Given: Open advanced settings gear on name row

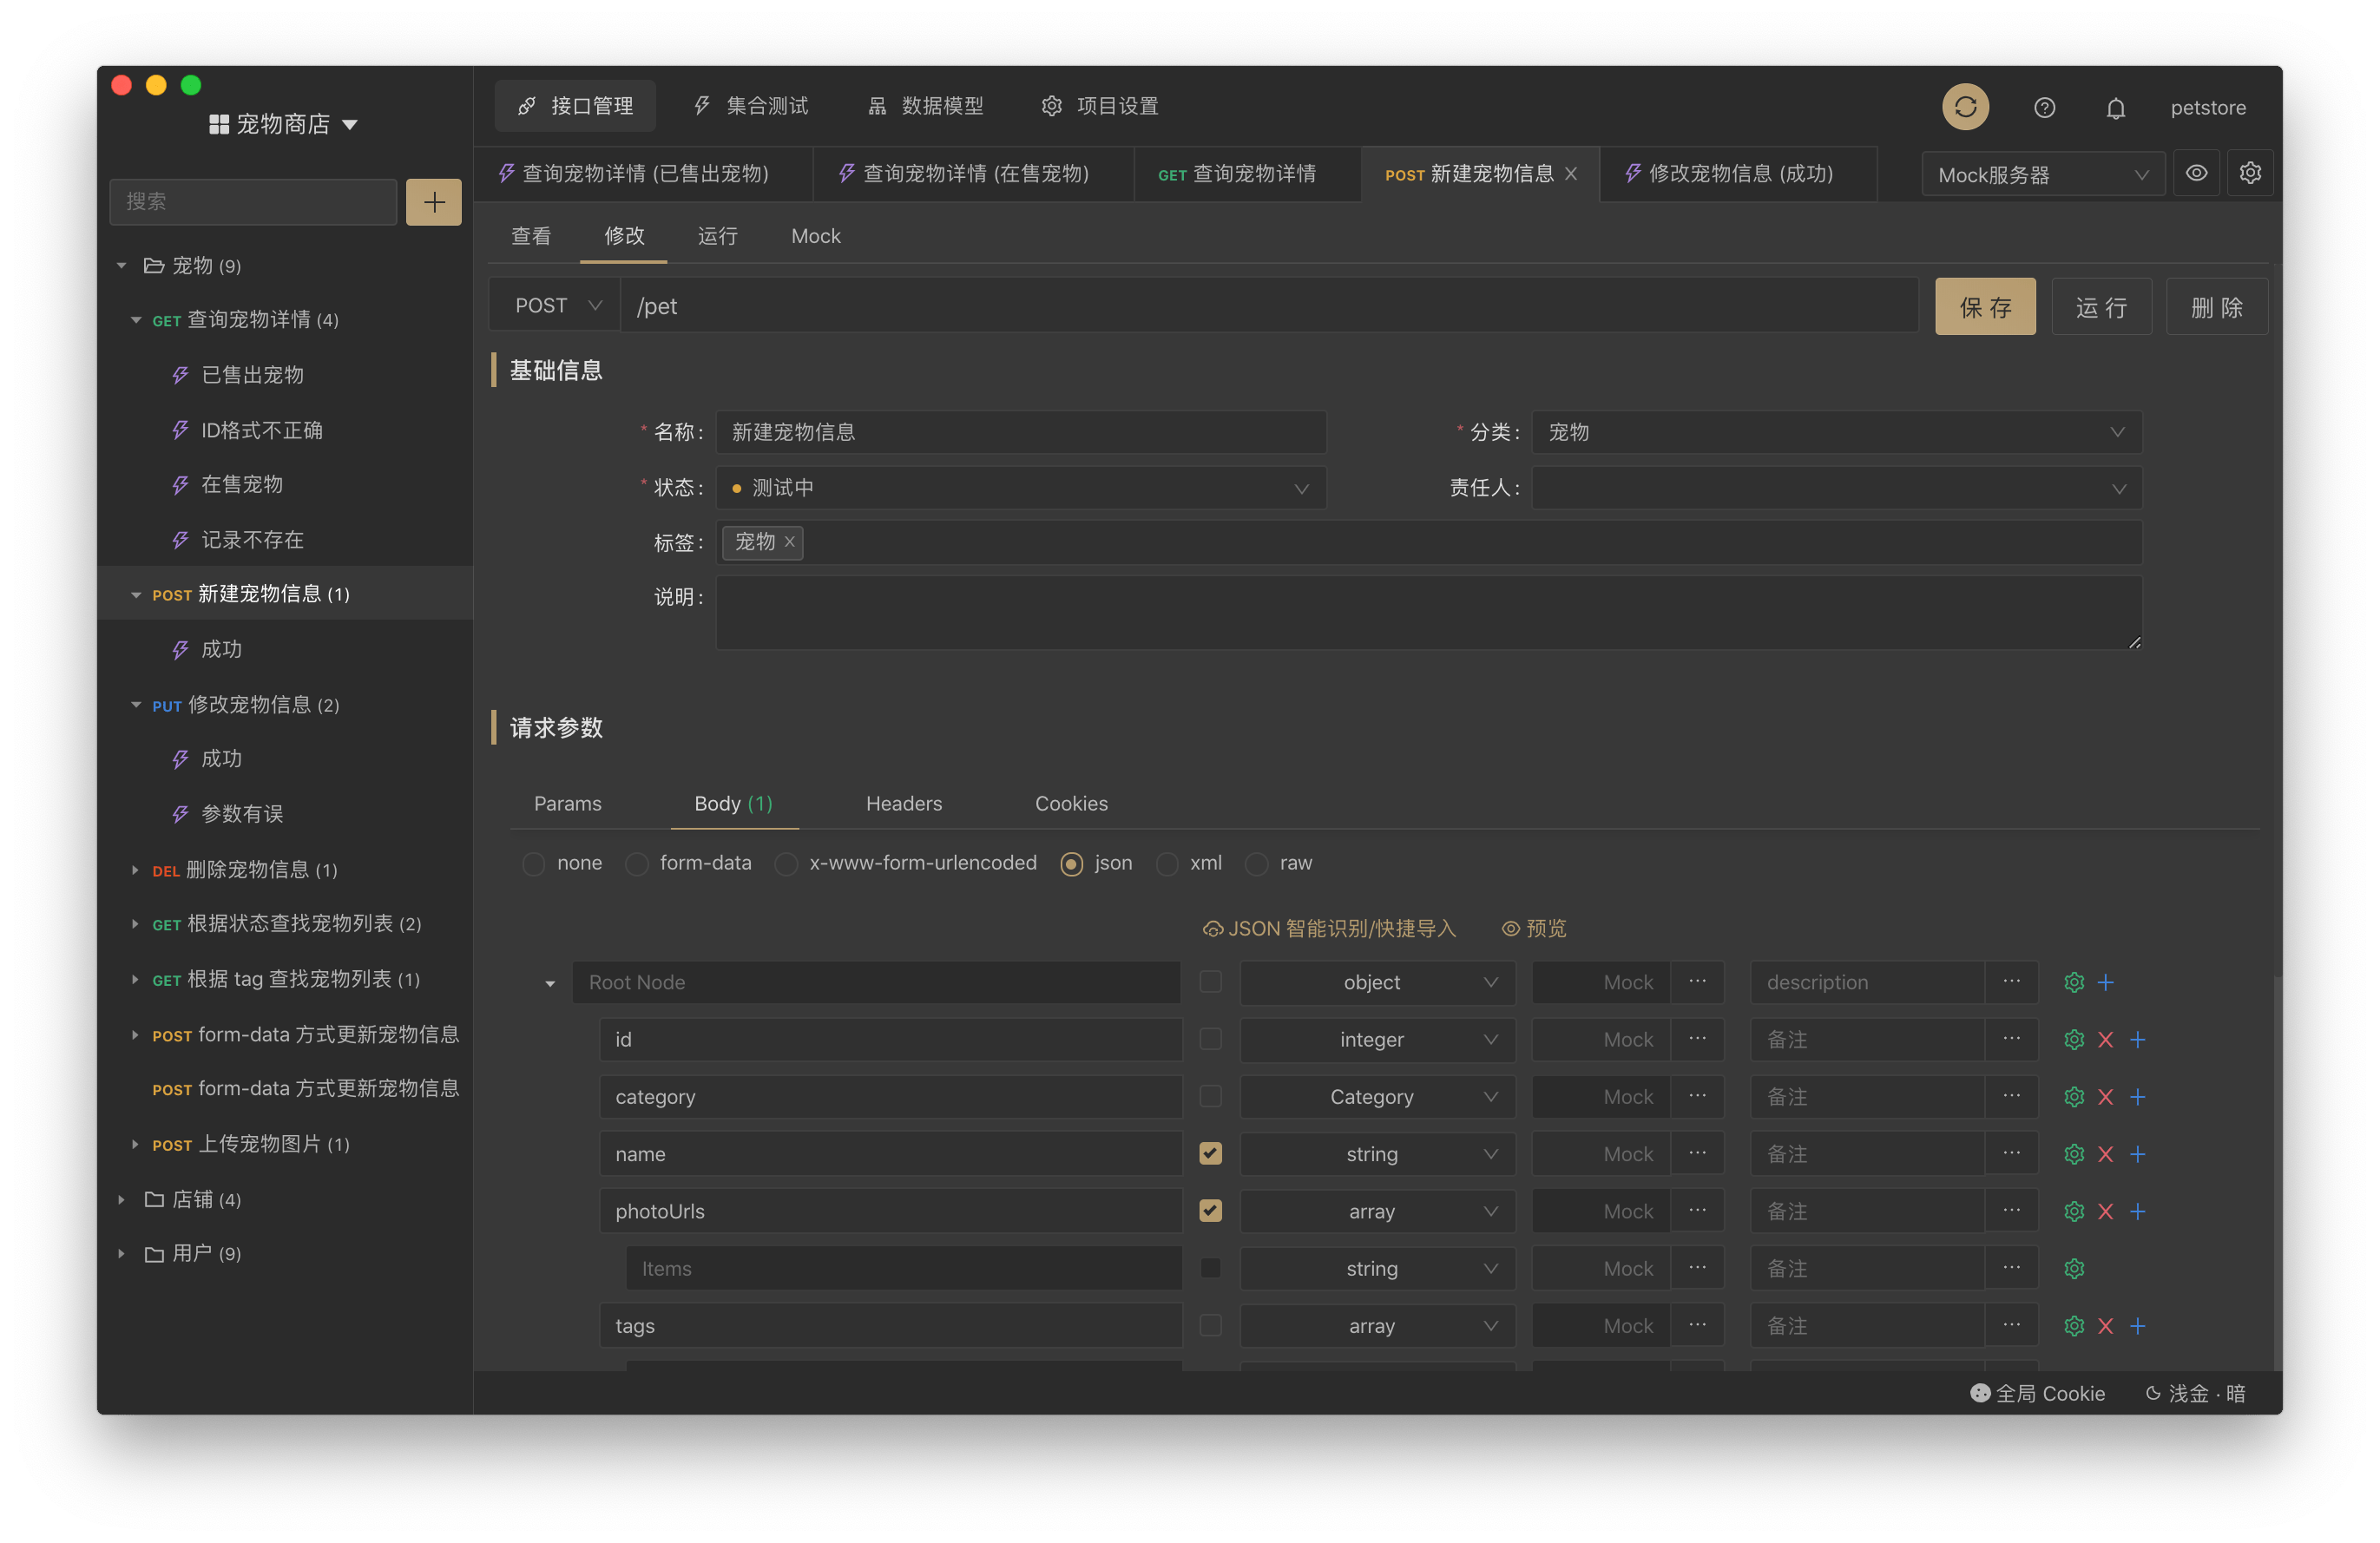Looking at the screenshot, I should coord(2073,1153).
